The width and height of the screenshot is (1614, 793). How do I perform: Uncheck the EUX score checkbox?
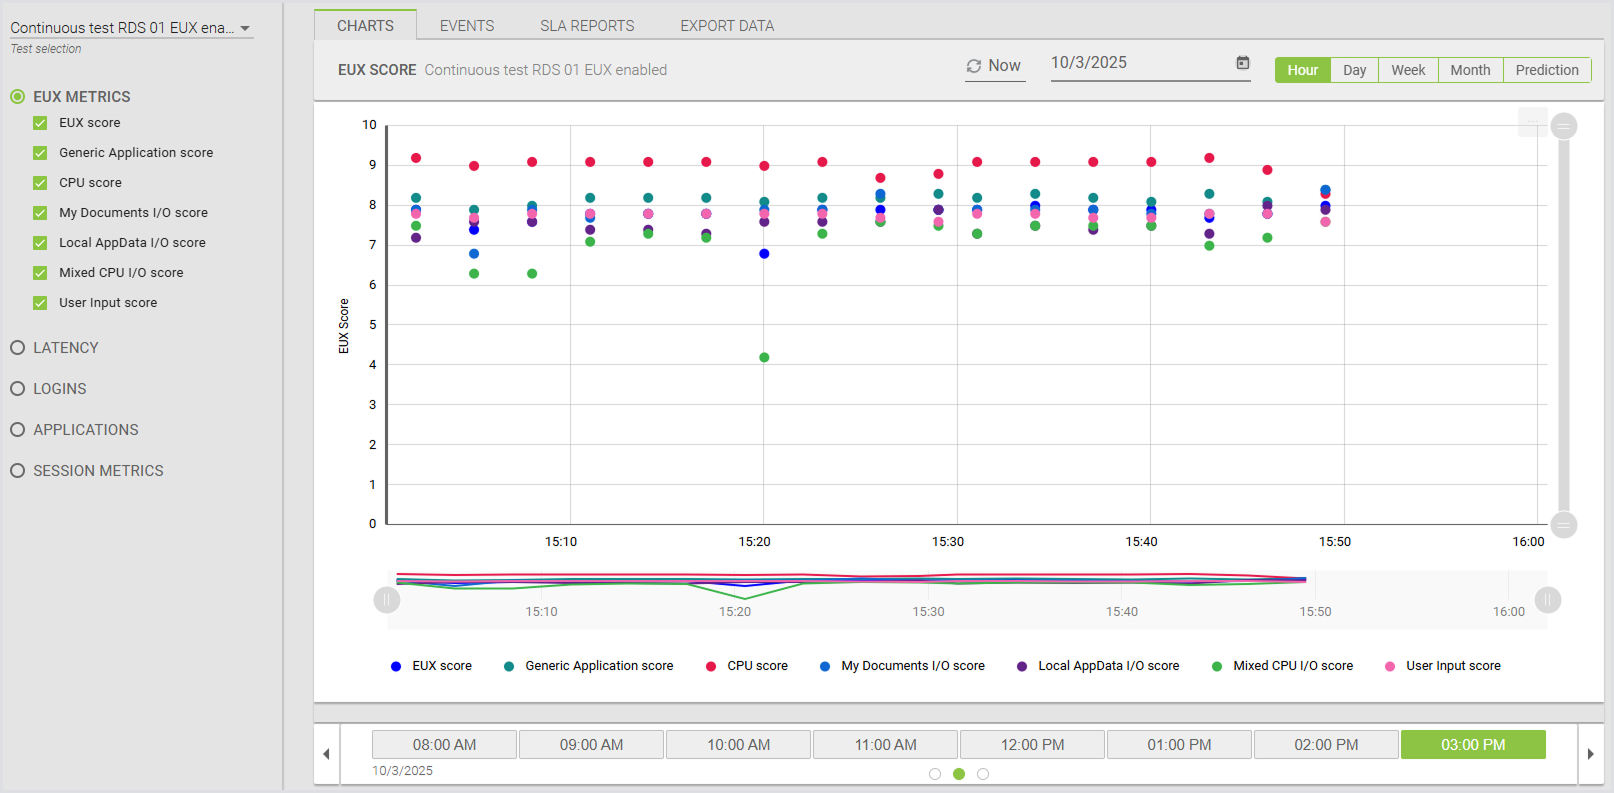(x=40, y=123)
